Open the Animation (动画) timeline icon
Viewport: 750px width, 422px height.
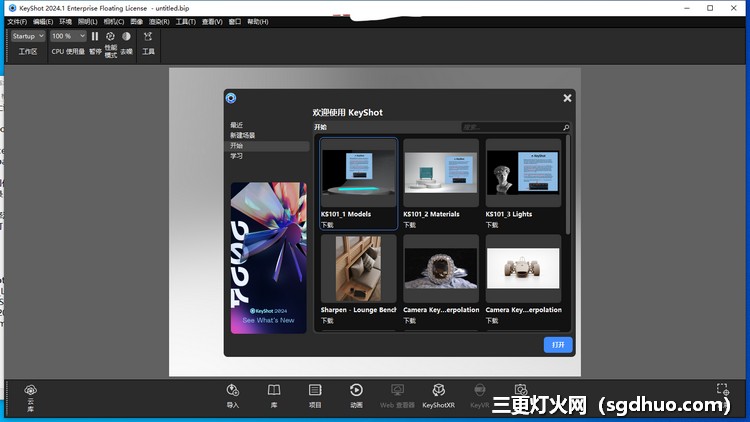356,390
